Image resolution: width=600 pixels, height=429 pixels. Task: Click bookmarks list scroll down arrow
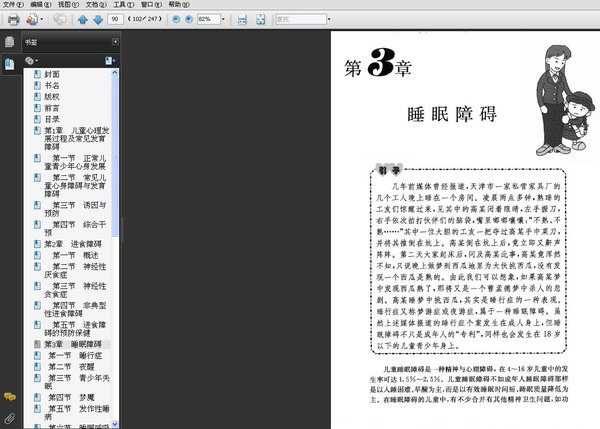[115, 424]
